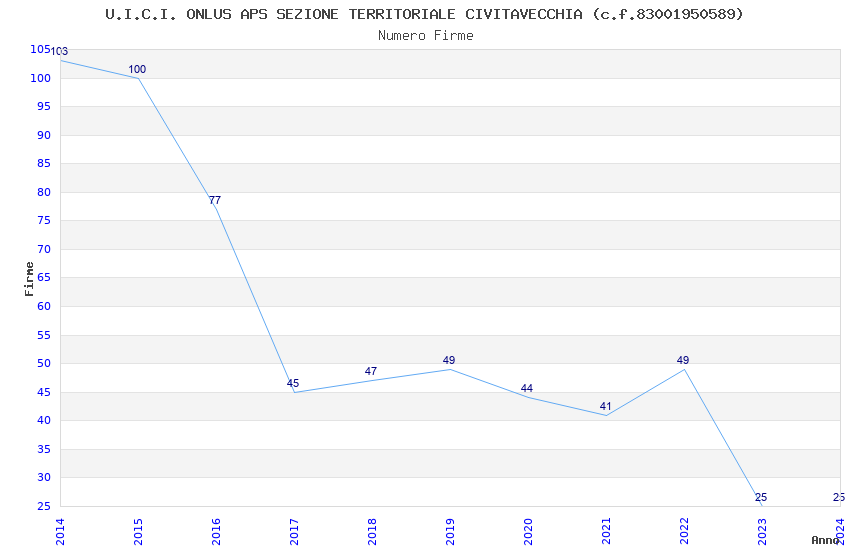Screen dimensions: 850x550
Task: Select the data point label '77'
Action: pos(215,200)
